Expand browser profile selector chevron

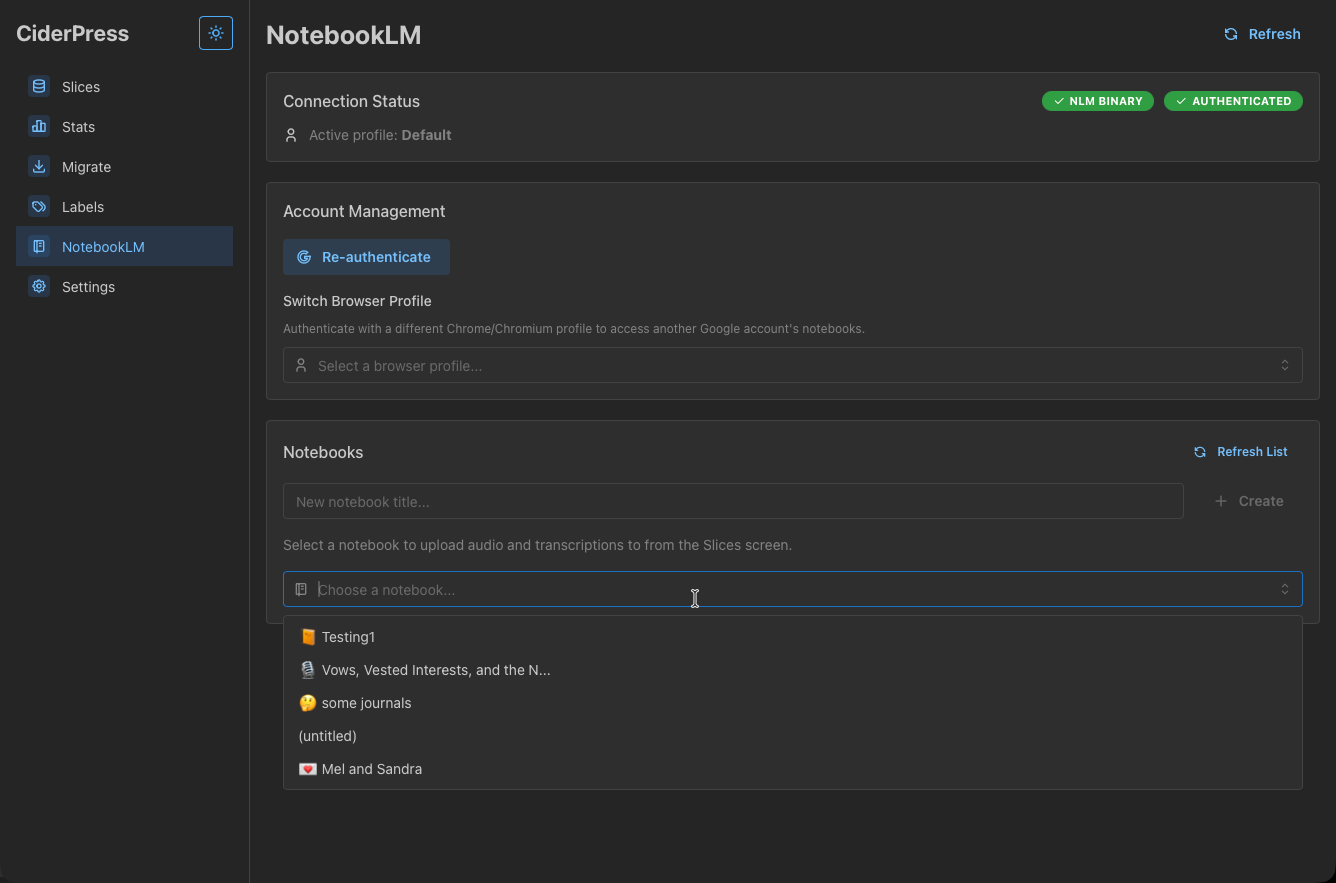[x=1285, y=366]
